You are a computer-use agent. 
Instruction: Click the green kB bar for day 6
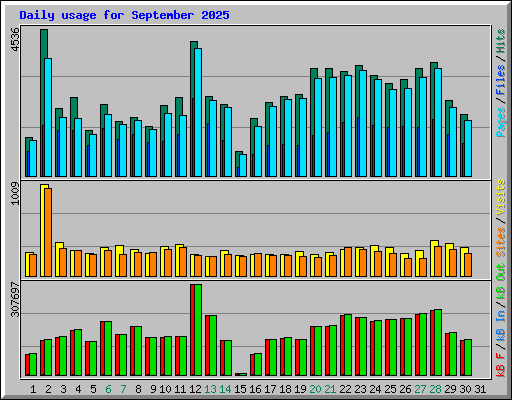click(108, 348)
